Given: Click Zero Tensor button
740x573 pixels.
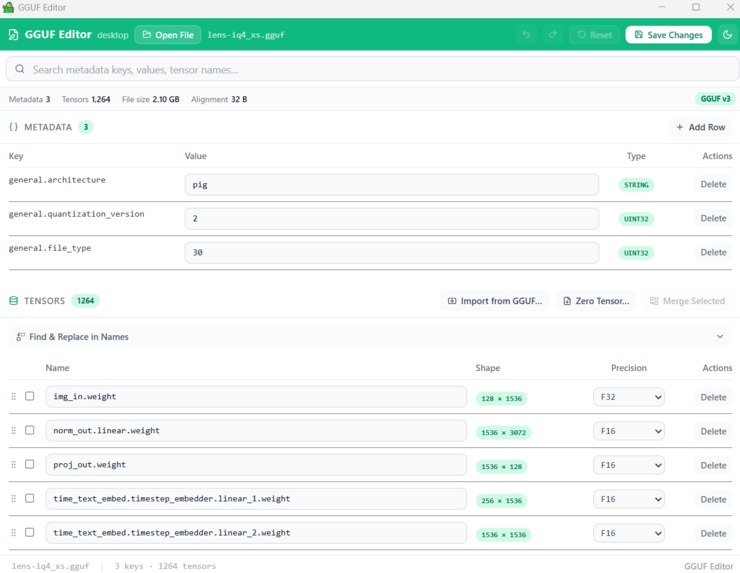Looking at the screenshot, I should (x=596, y=301).
